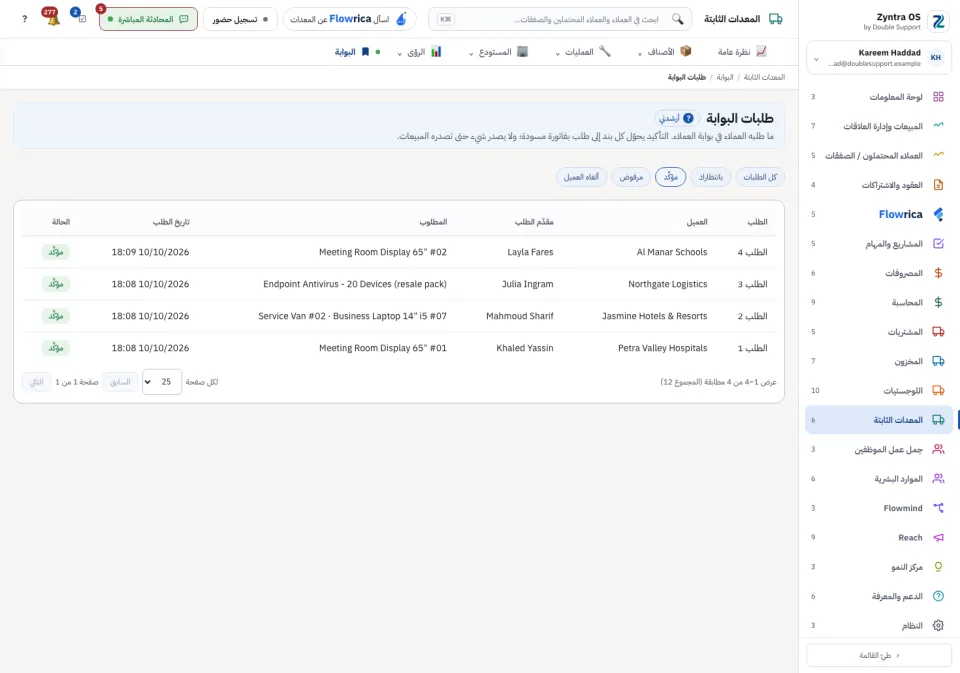Screen dimensions: 960x673
Task: Click the المشتريات truck icon
Action: coord(938,332)
